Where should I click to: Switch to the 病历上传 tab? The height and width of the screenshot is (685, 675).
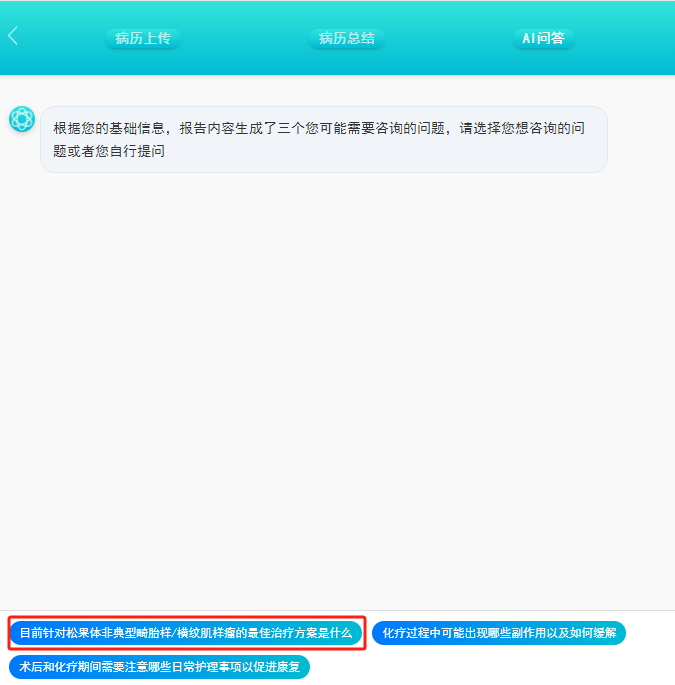point(143,38)
